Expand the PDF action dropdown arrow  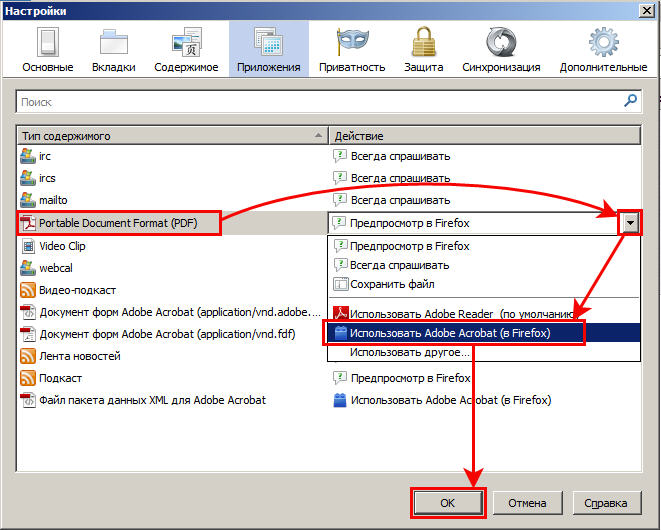click(629, 223)
